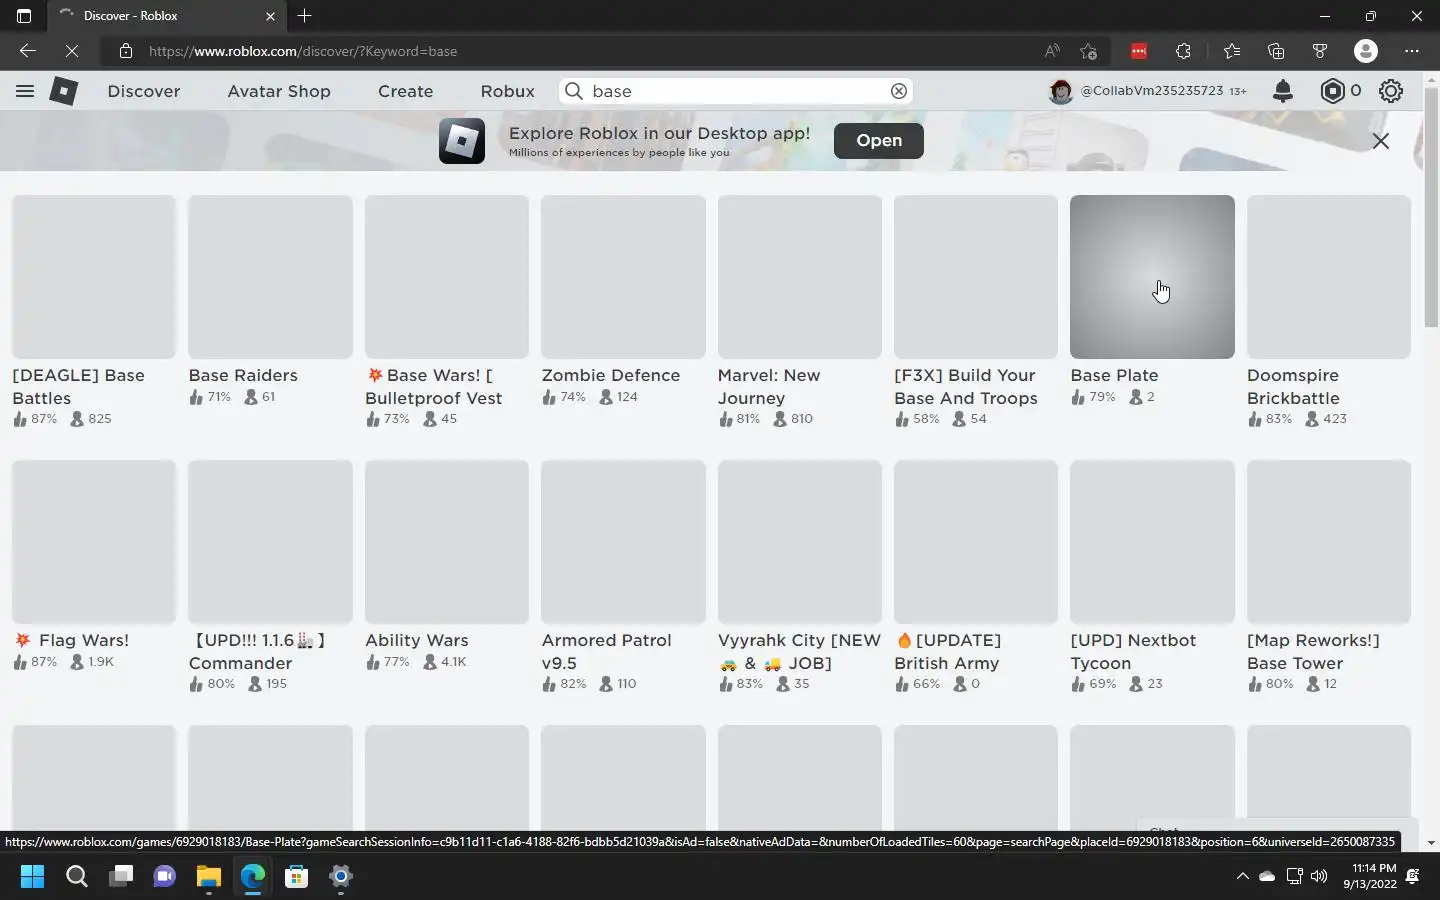Click inside the Roblox search field
Screen dimensions: 1440x900
[738, 91]
